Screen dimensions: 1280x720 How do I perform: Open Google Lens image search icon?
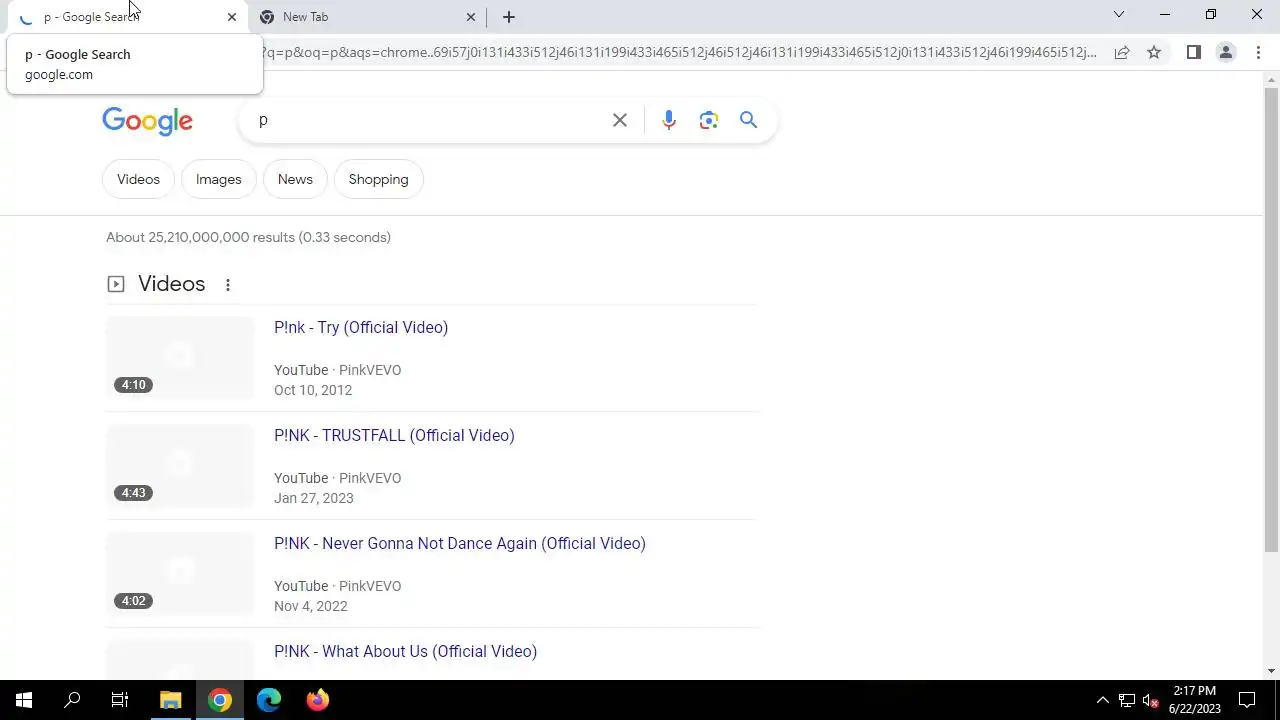point(709,120)
